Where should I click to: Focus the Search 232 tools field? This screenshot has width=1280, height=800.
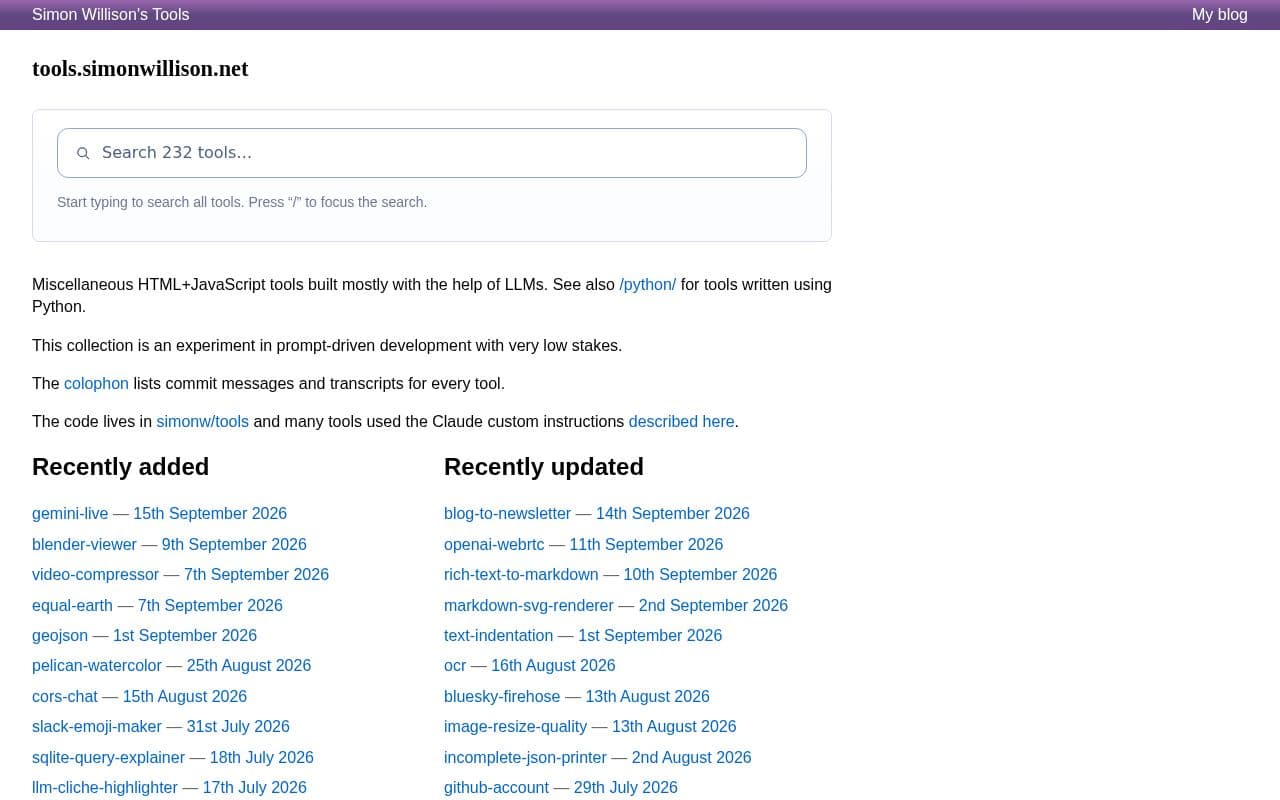432,153
